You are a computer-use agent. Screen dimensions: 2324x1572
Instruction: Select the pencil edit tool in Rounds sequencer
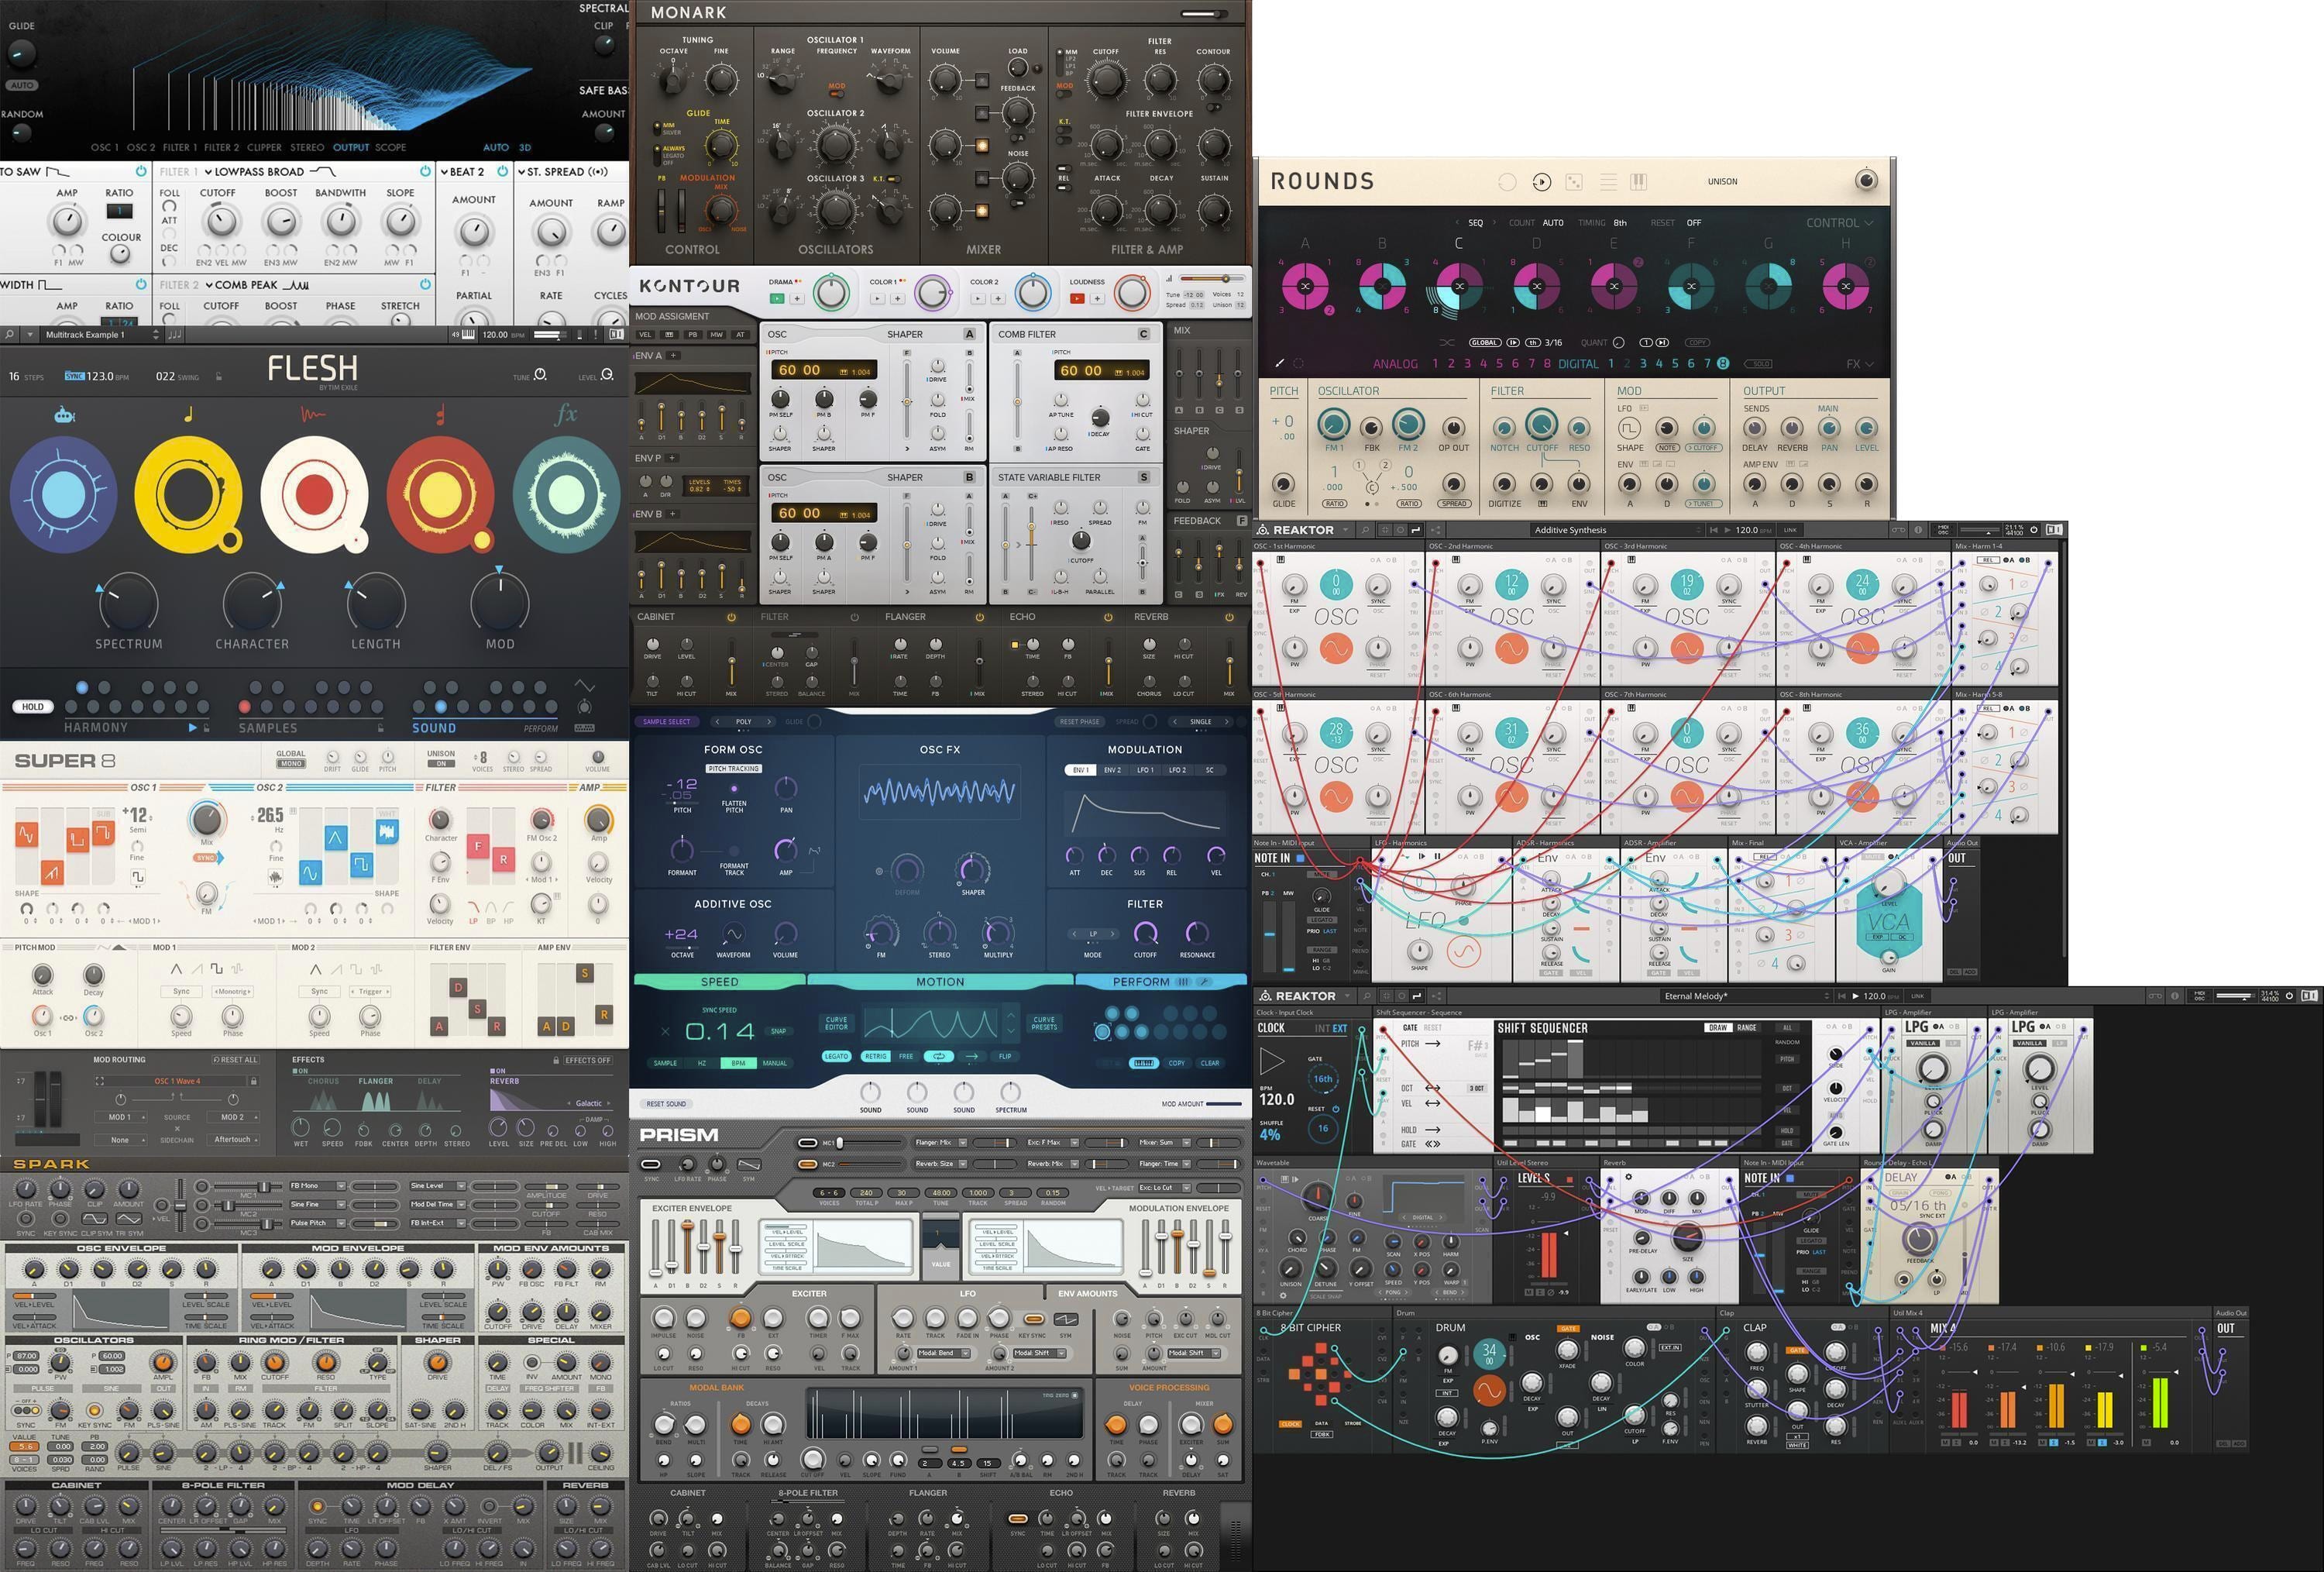point(1280,364)
